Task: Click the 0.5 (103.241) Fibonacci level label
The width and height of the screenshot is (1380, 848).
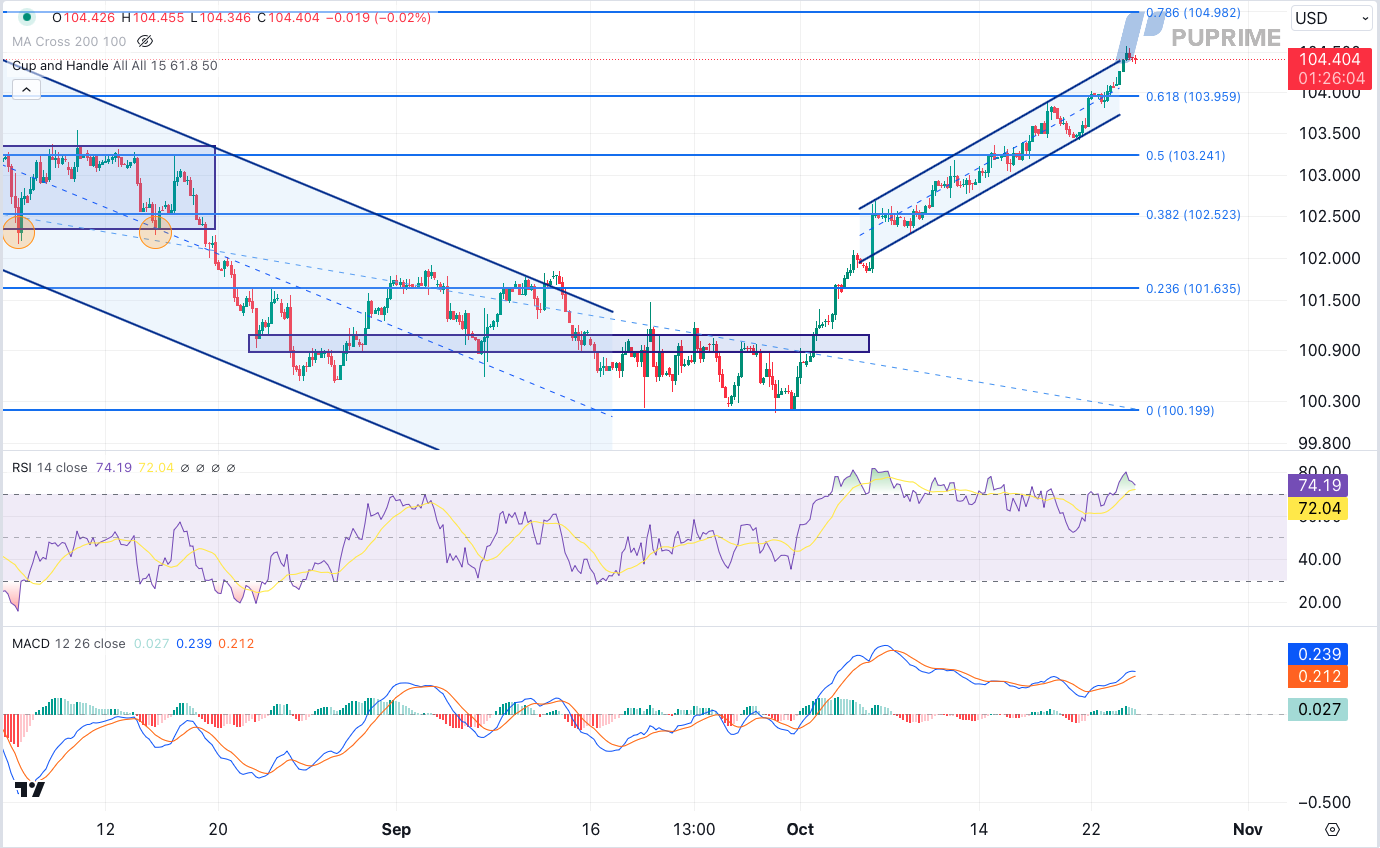Action: pyautogui.click(x=1185, y=155)
